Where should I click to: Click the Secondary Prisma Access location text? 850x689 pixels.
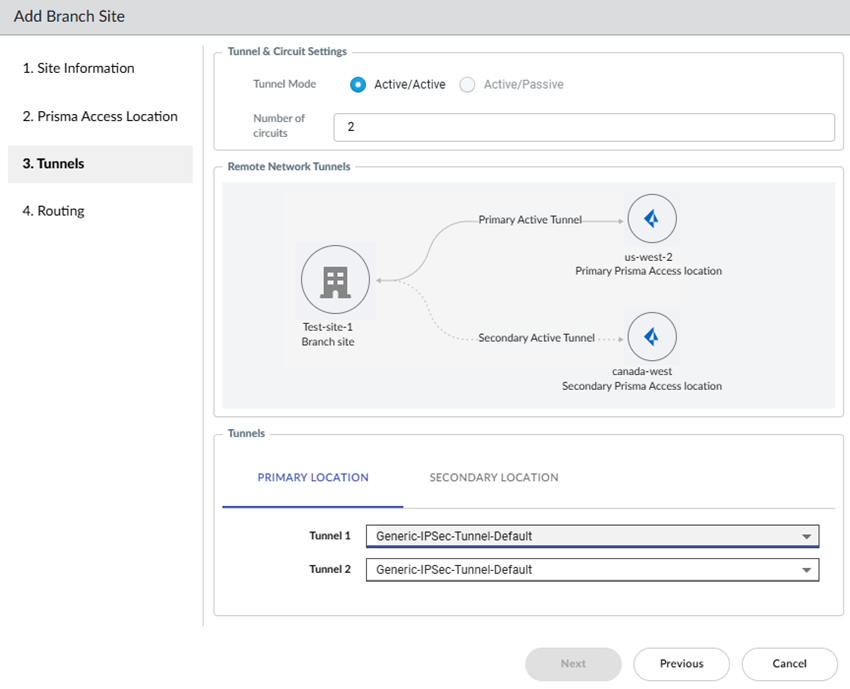pyautogui.click(x=642, y=386)
